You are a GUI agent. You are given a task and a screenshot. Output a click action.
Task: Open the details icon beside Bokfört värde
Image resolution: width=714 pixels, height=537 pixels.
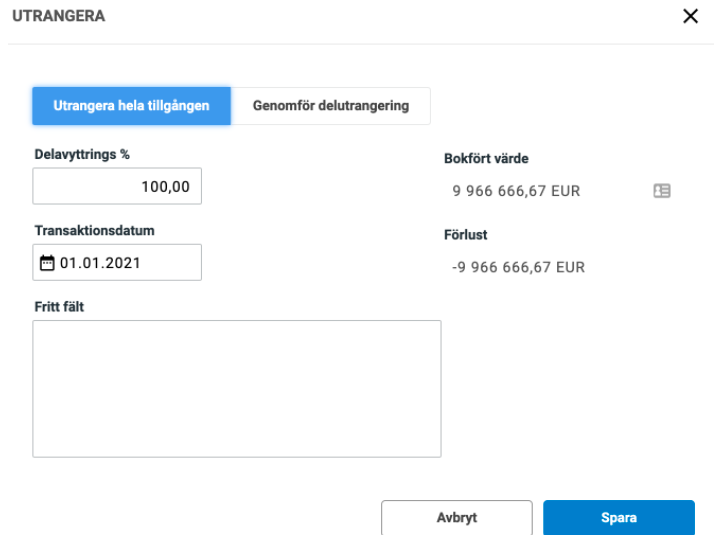tap(662, 191)
